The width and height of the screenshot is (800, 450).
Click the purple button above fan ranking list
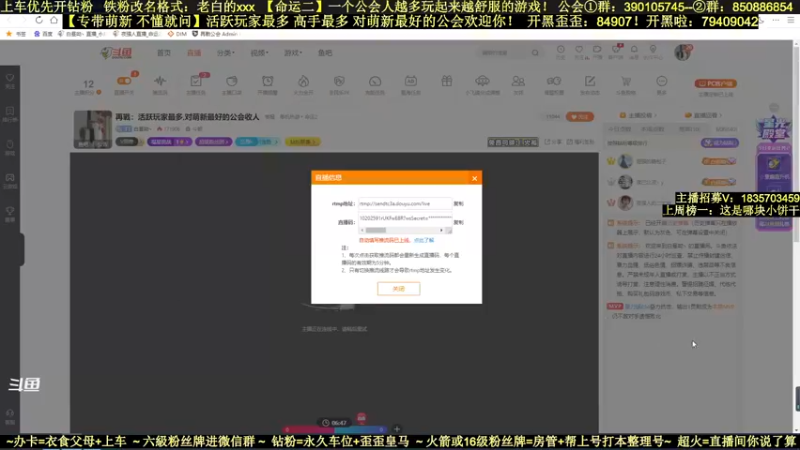[x=719, y=143]
